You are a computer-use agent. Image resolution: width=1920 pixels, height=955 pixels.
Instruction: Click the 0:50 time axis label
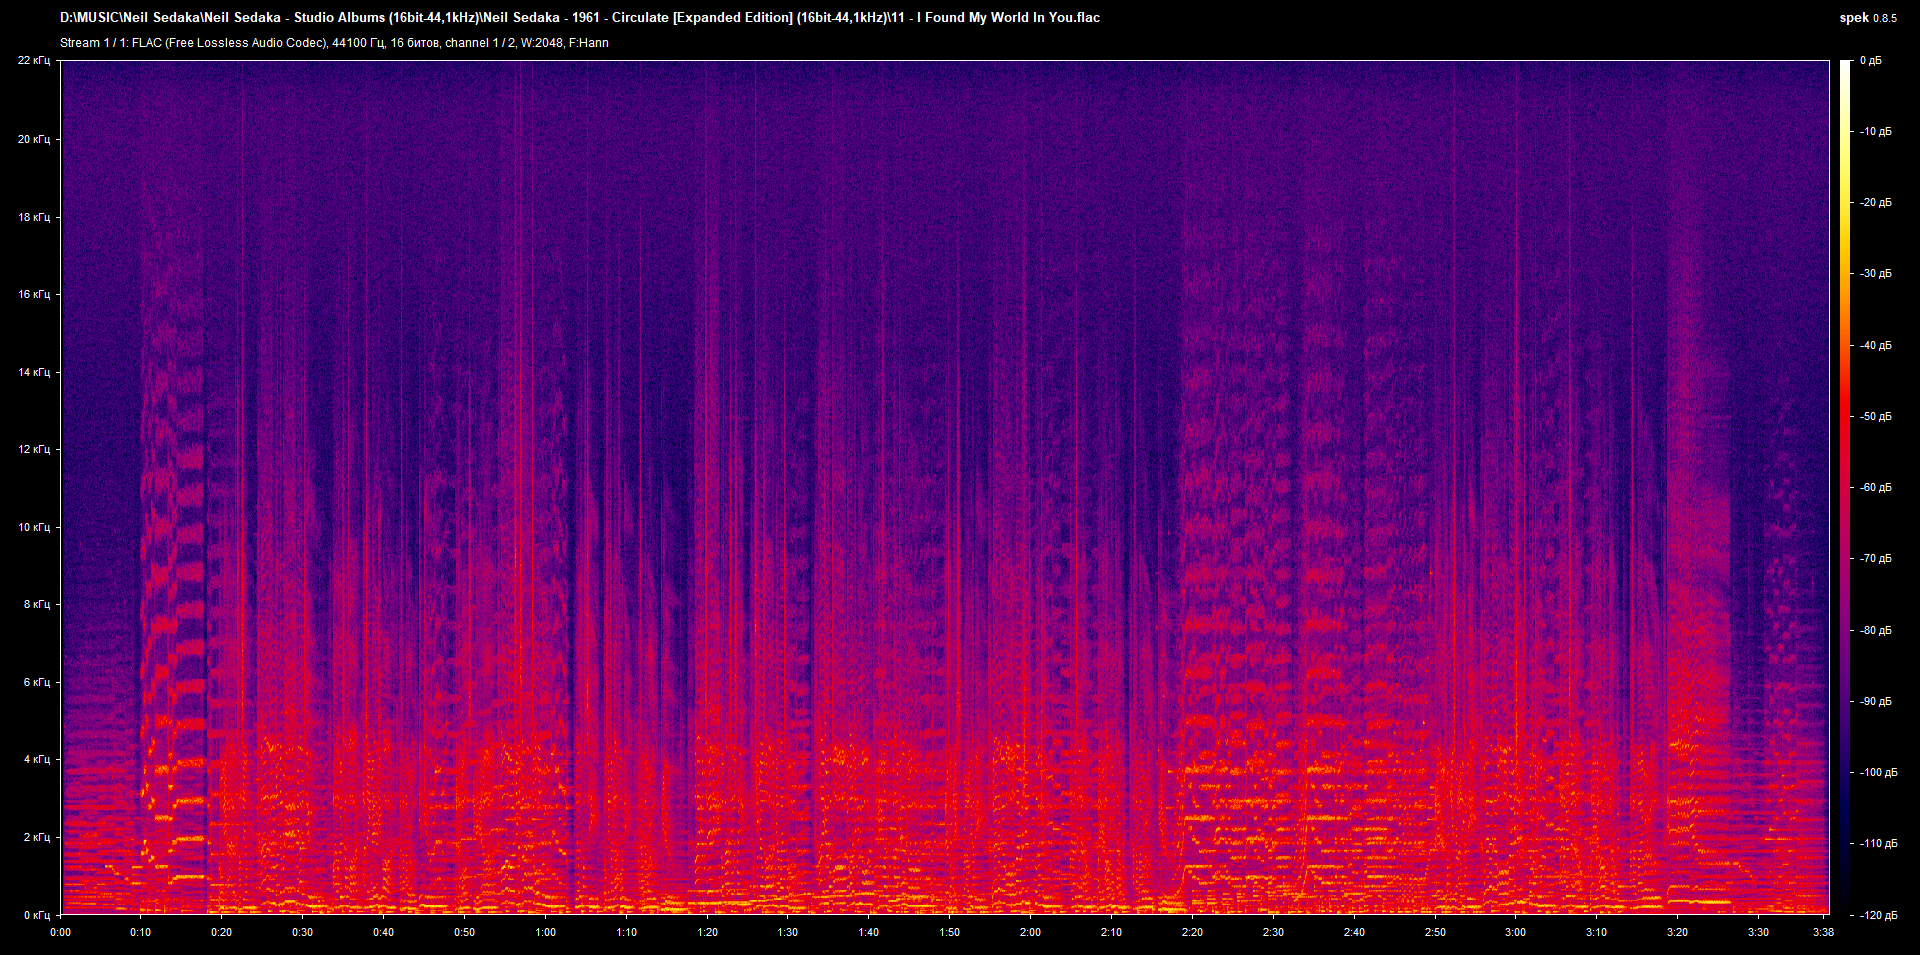tap(464, 932)
